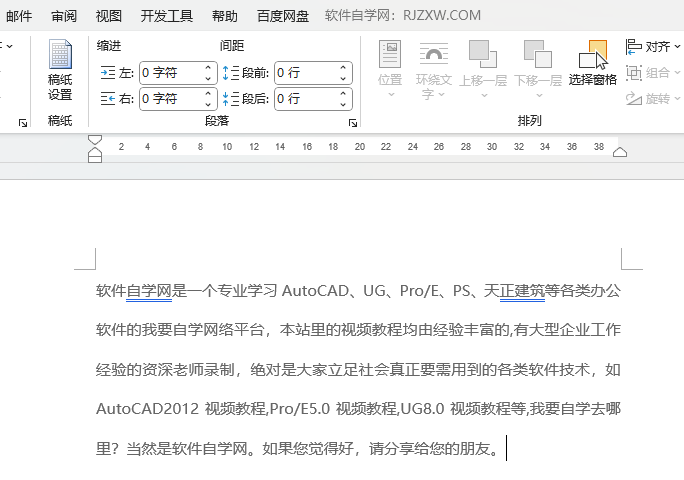Click the right indent marker on ruler
Viewport: 684px width, 480px height.
tap(620, 152)
